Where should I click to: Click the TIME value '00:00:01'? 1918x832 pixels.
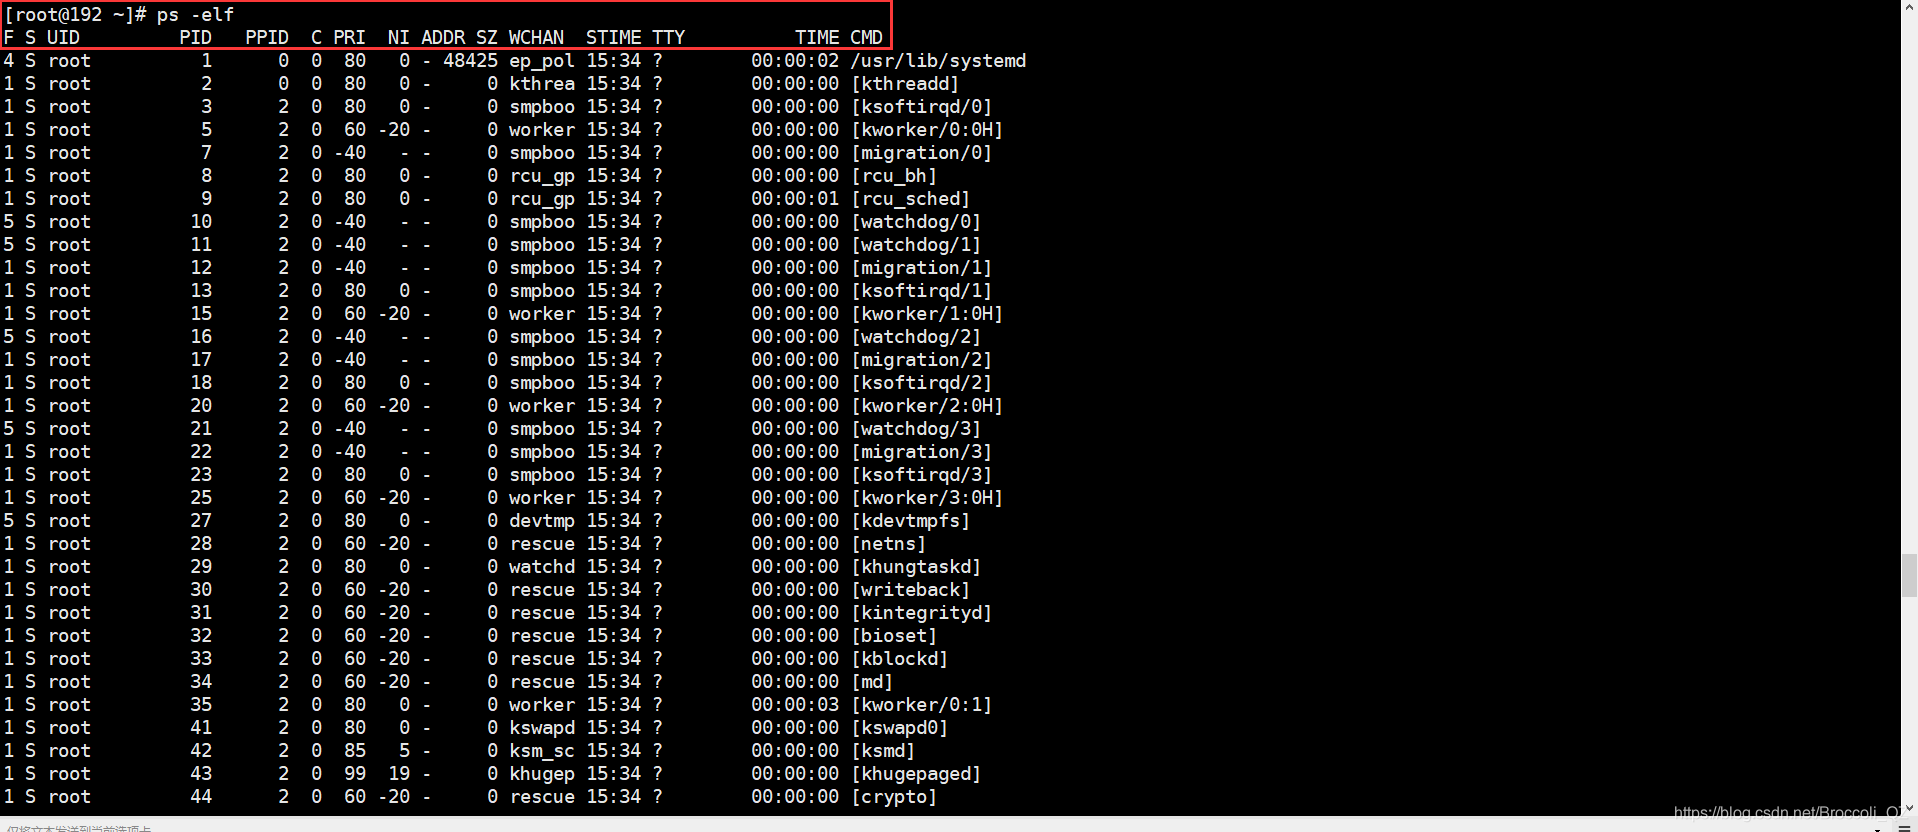[795, 199]
